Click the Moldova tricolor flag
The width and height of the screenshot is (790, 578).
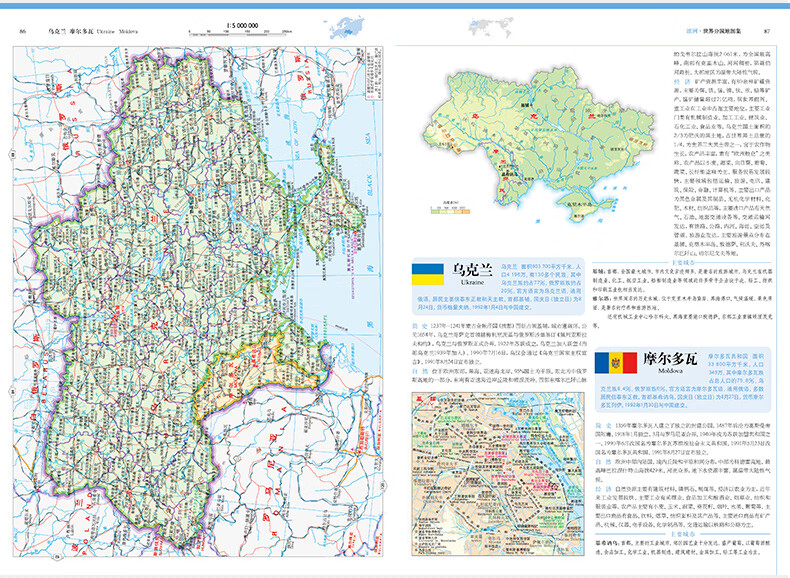tap(615, 363)
